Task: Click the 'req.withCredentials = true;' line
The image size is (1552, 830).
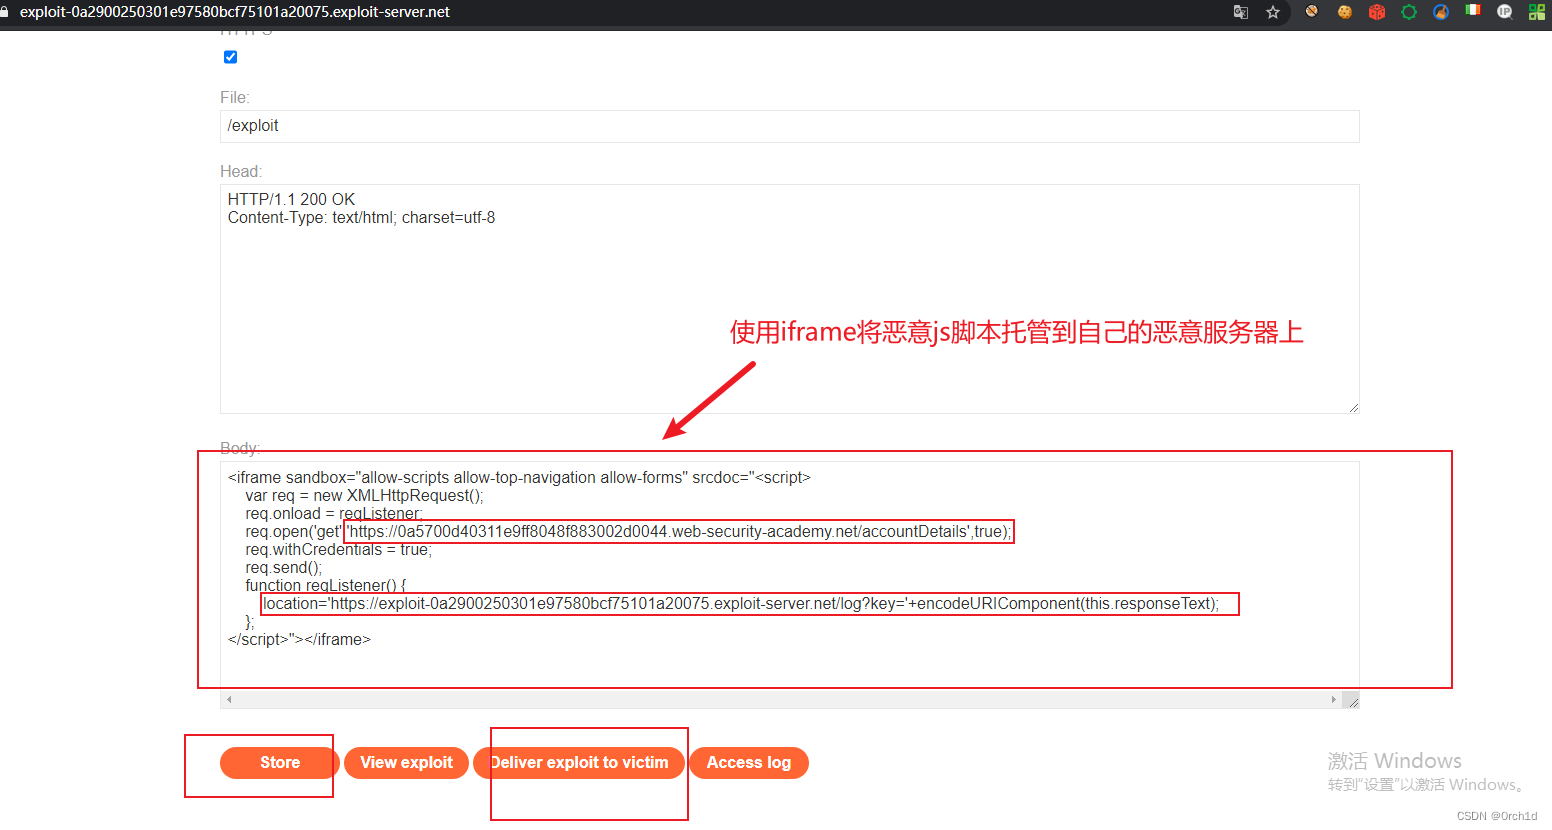Action: [338, 549]
